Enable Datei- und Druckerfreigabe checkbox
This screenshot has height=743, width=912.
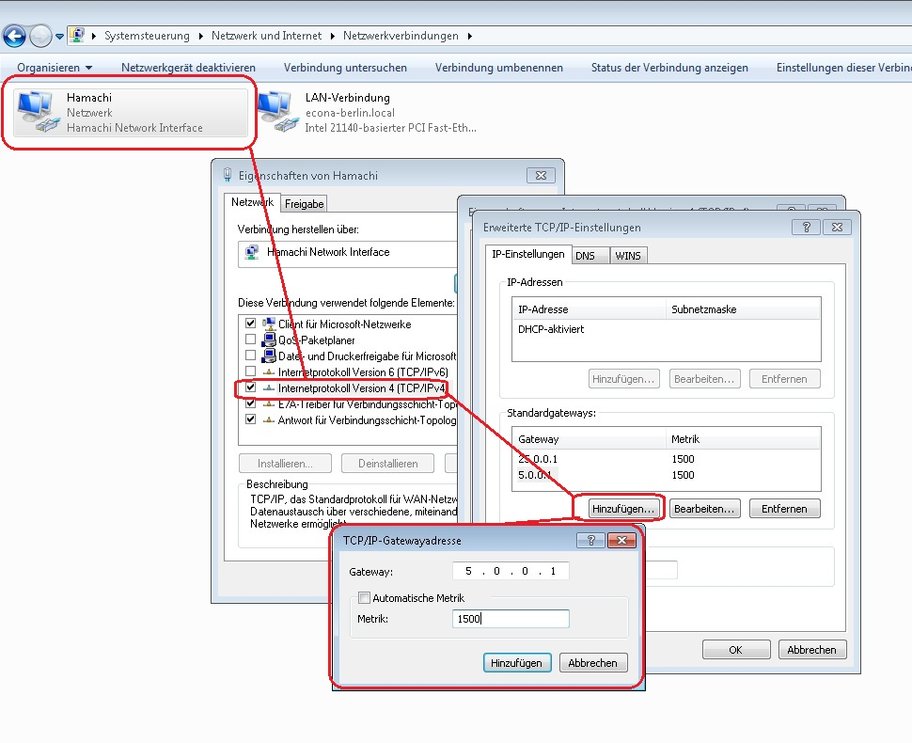(251, 355)
